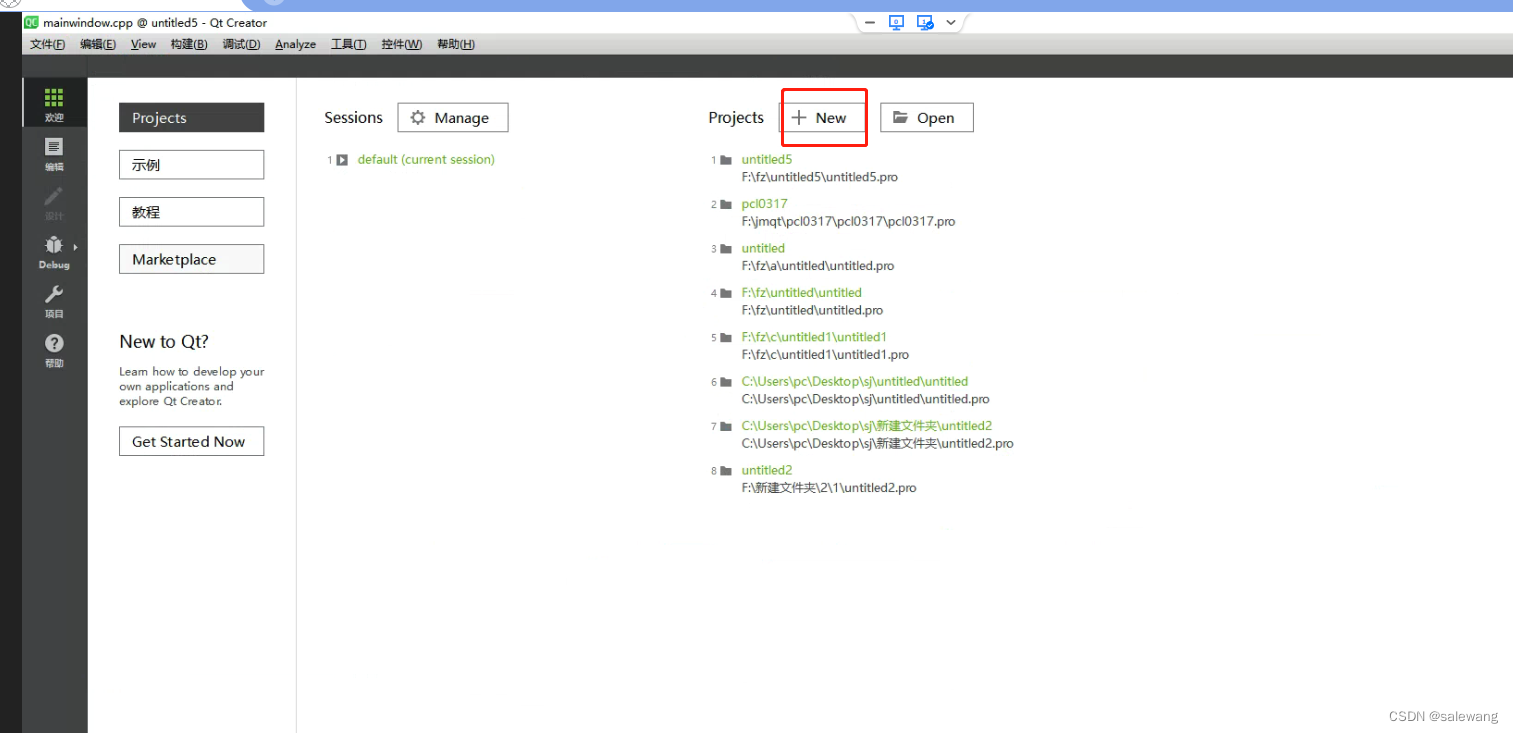Open the last recent project untitled2
This screenshot has height=733, width=1513.
tap(767, 470)
